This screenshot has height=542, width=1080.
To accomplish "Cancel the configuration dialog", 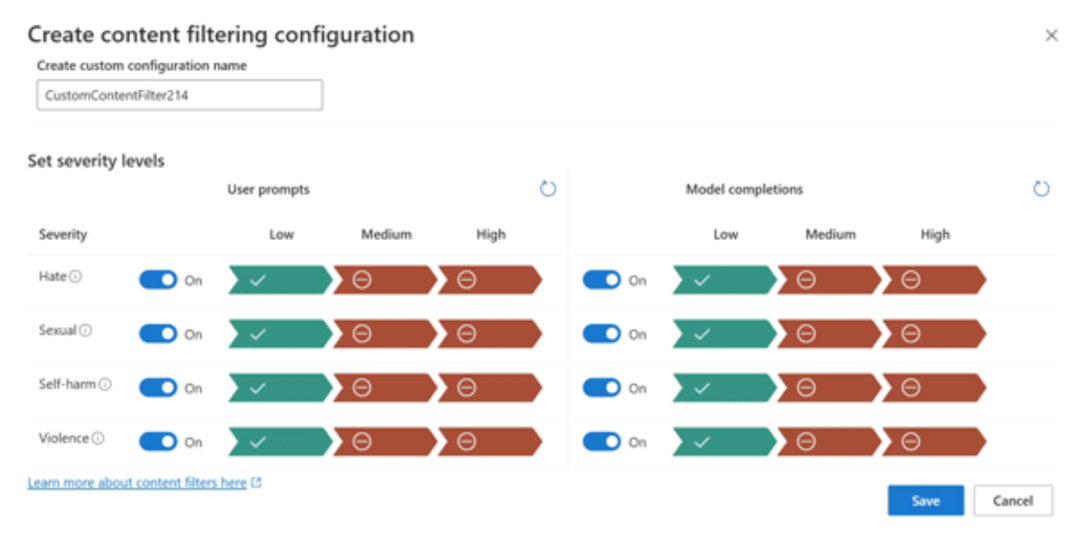I will pos(1012,501).
